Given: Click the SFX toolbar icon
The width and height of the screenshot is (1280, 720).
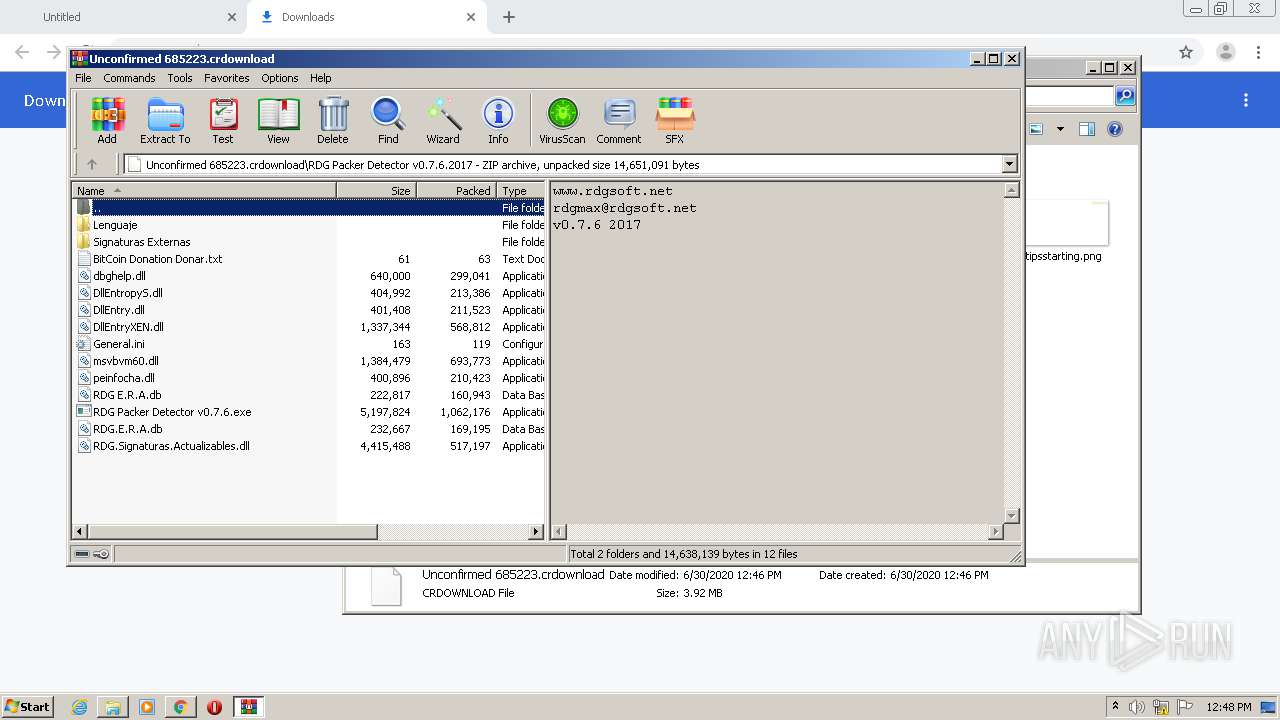Looking at the screenshot, I should (675, 120).
